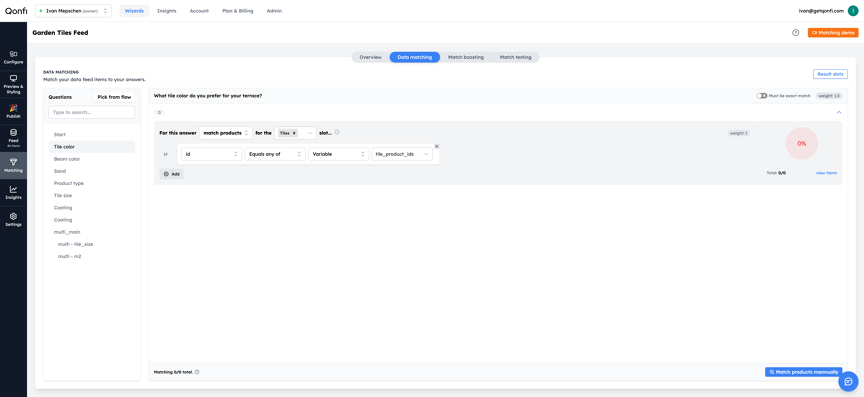This screenshot has width=864, height=397.
Task: Go to Plan & Billing
Action: [x=237, y=11]
